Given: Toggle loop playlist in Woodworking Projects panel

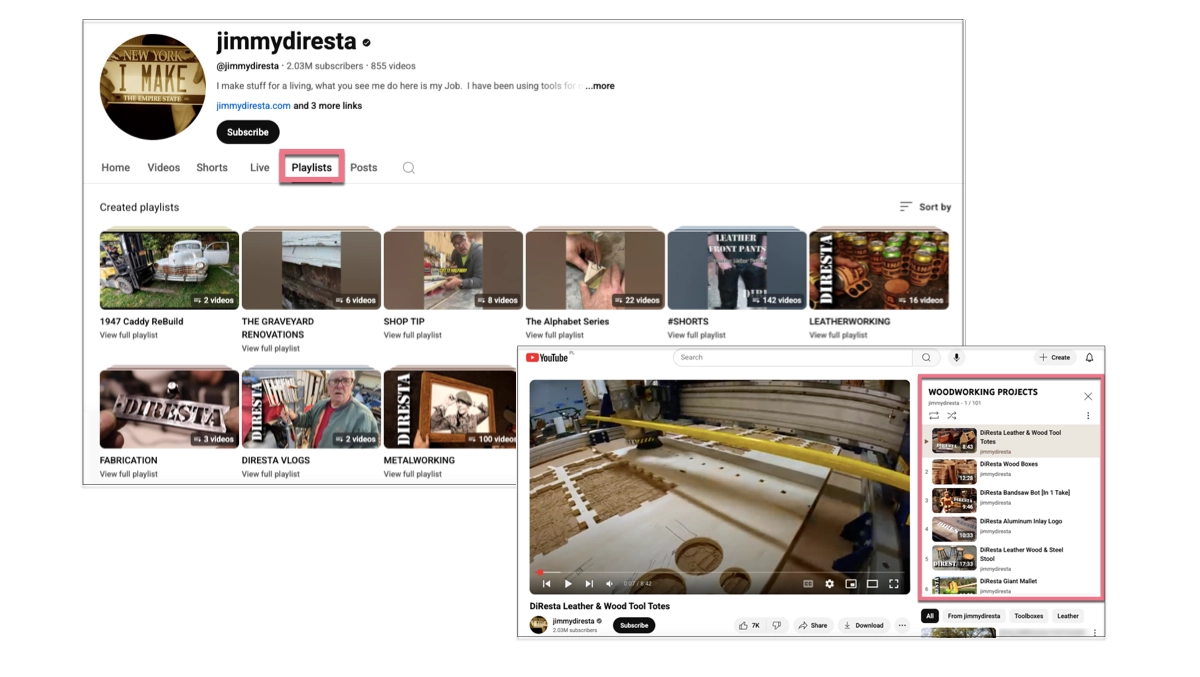Looking at the screenshot, I should 935,415.
